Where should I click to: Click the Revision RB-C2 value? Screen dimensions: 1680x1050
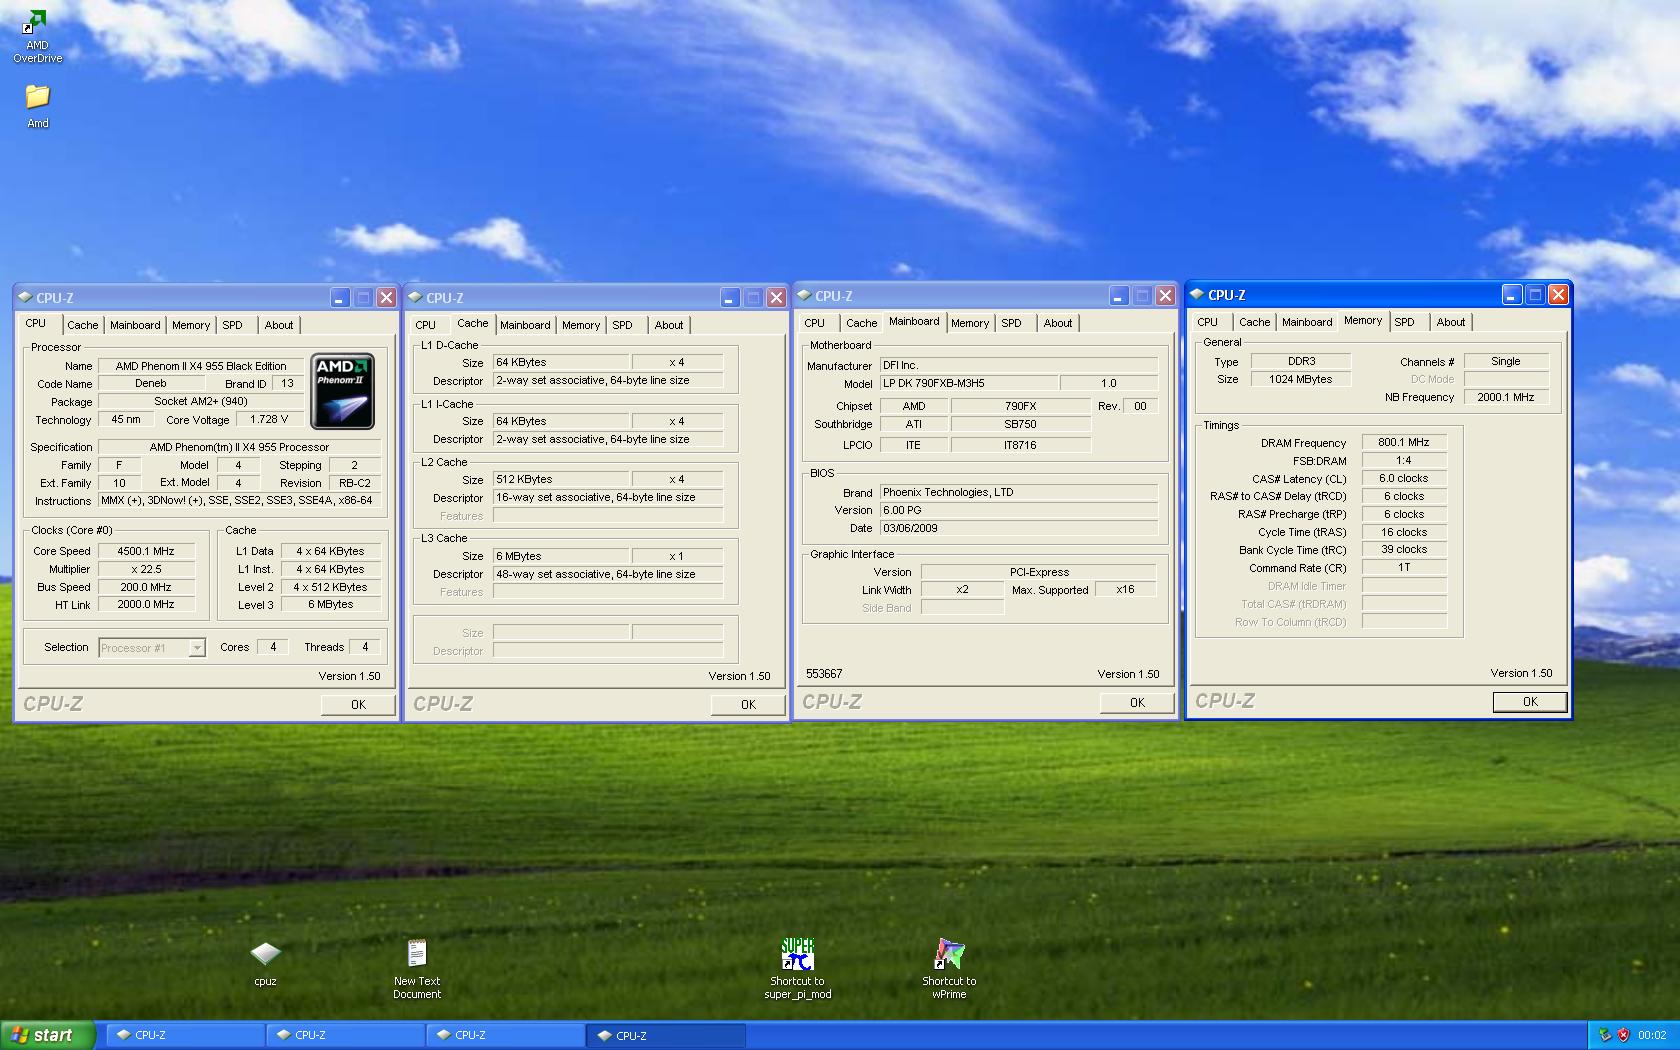point(354,483)
